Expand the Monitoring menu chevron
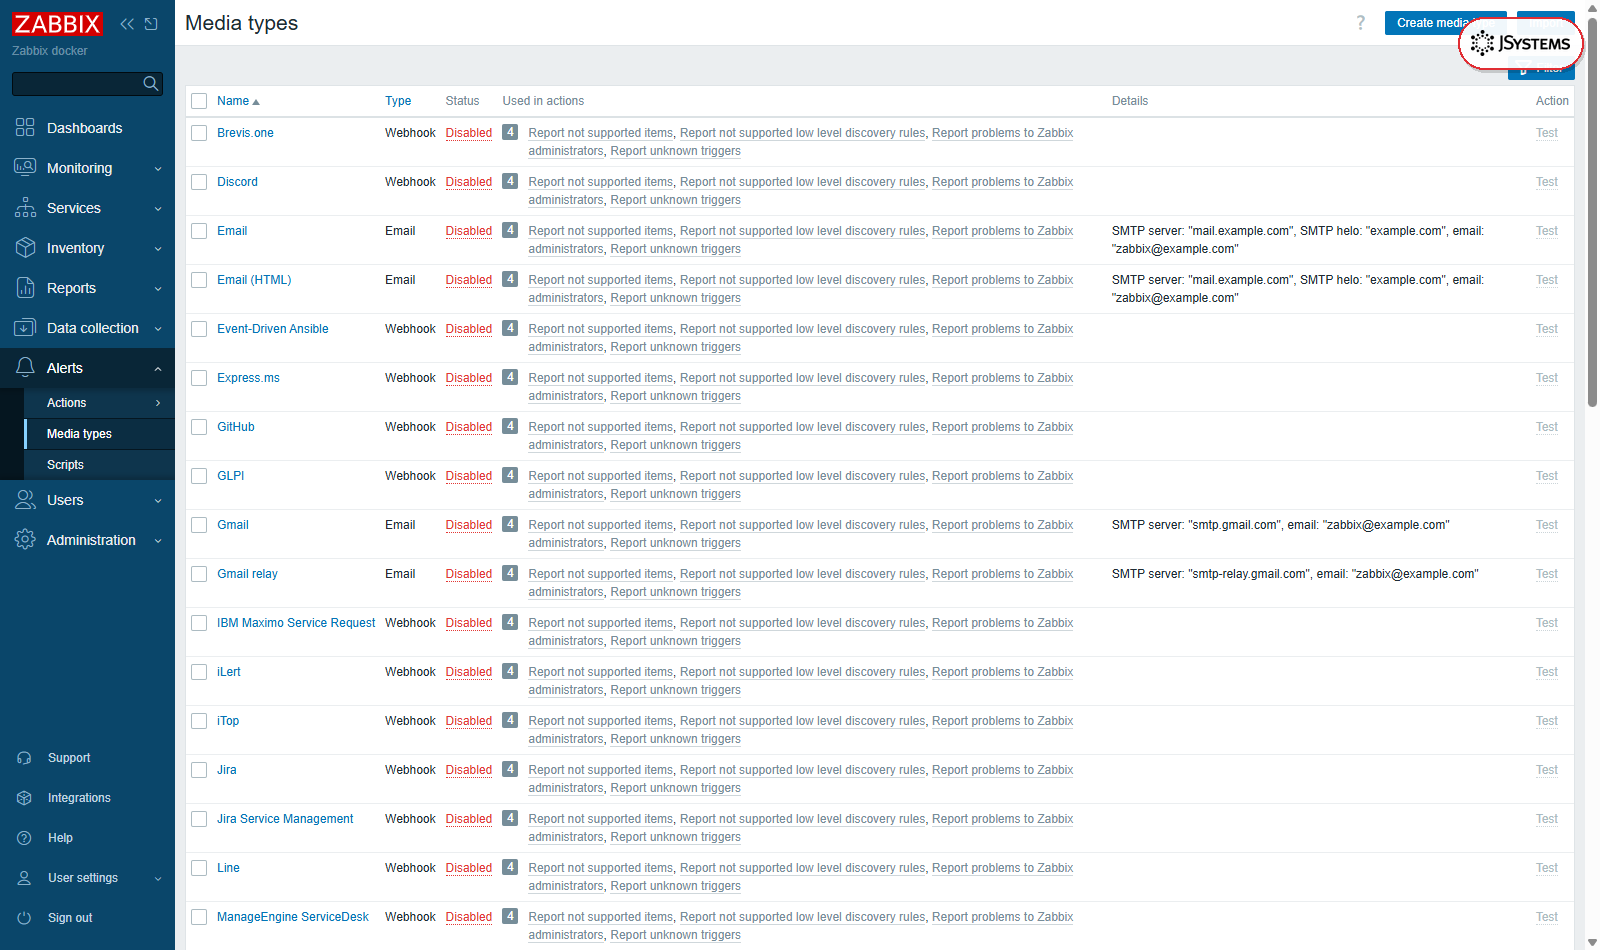 click(158, 169)
